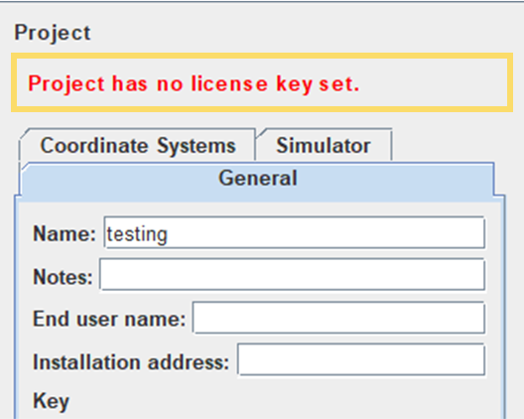This screenshot has width=524, height=419.
Task: Click into the Name text field
Action: point(294,233)
